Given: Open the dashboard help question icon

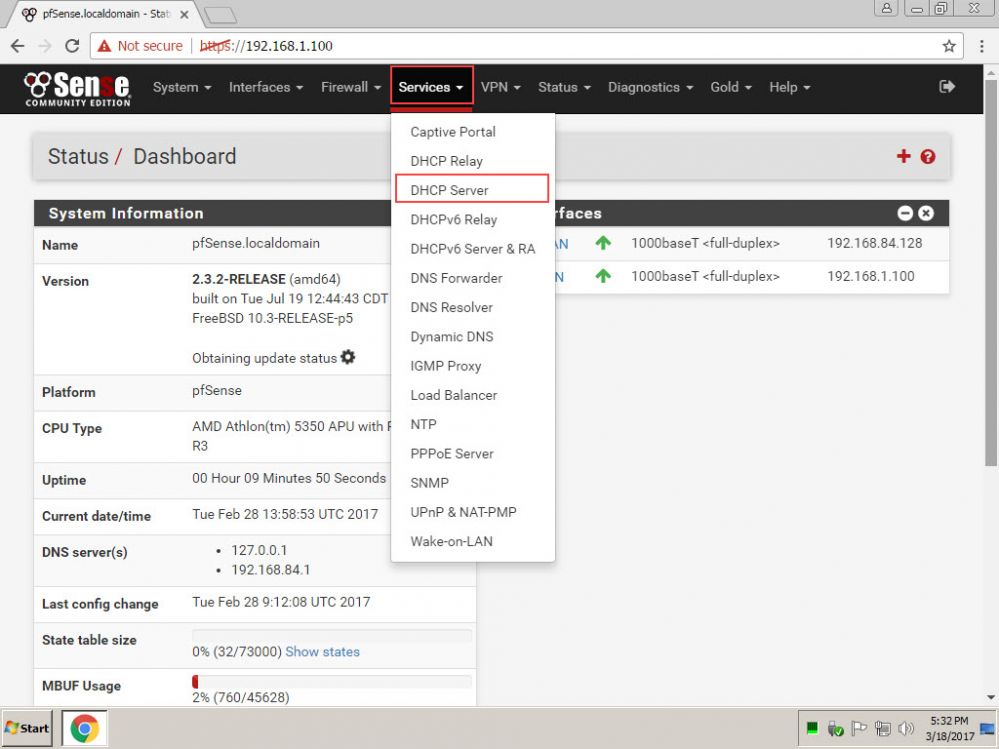Looking at the screenshot, I should tap(928, 157).
